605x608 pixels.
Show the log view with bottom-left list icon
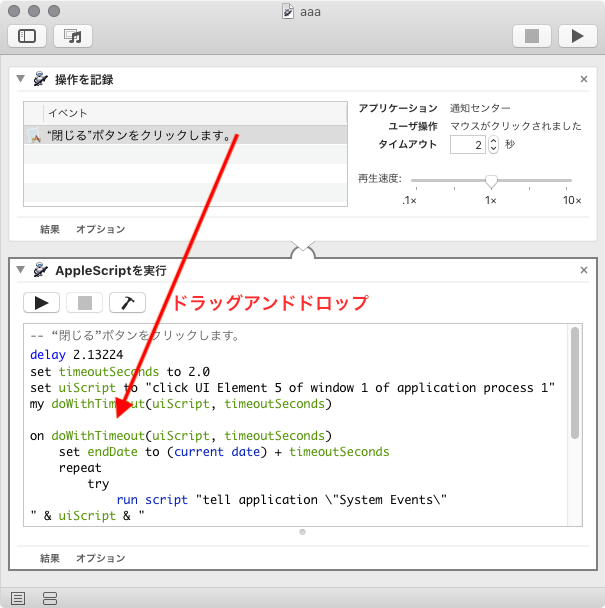pos(18,598)
